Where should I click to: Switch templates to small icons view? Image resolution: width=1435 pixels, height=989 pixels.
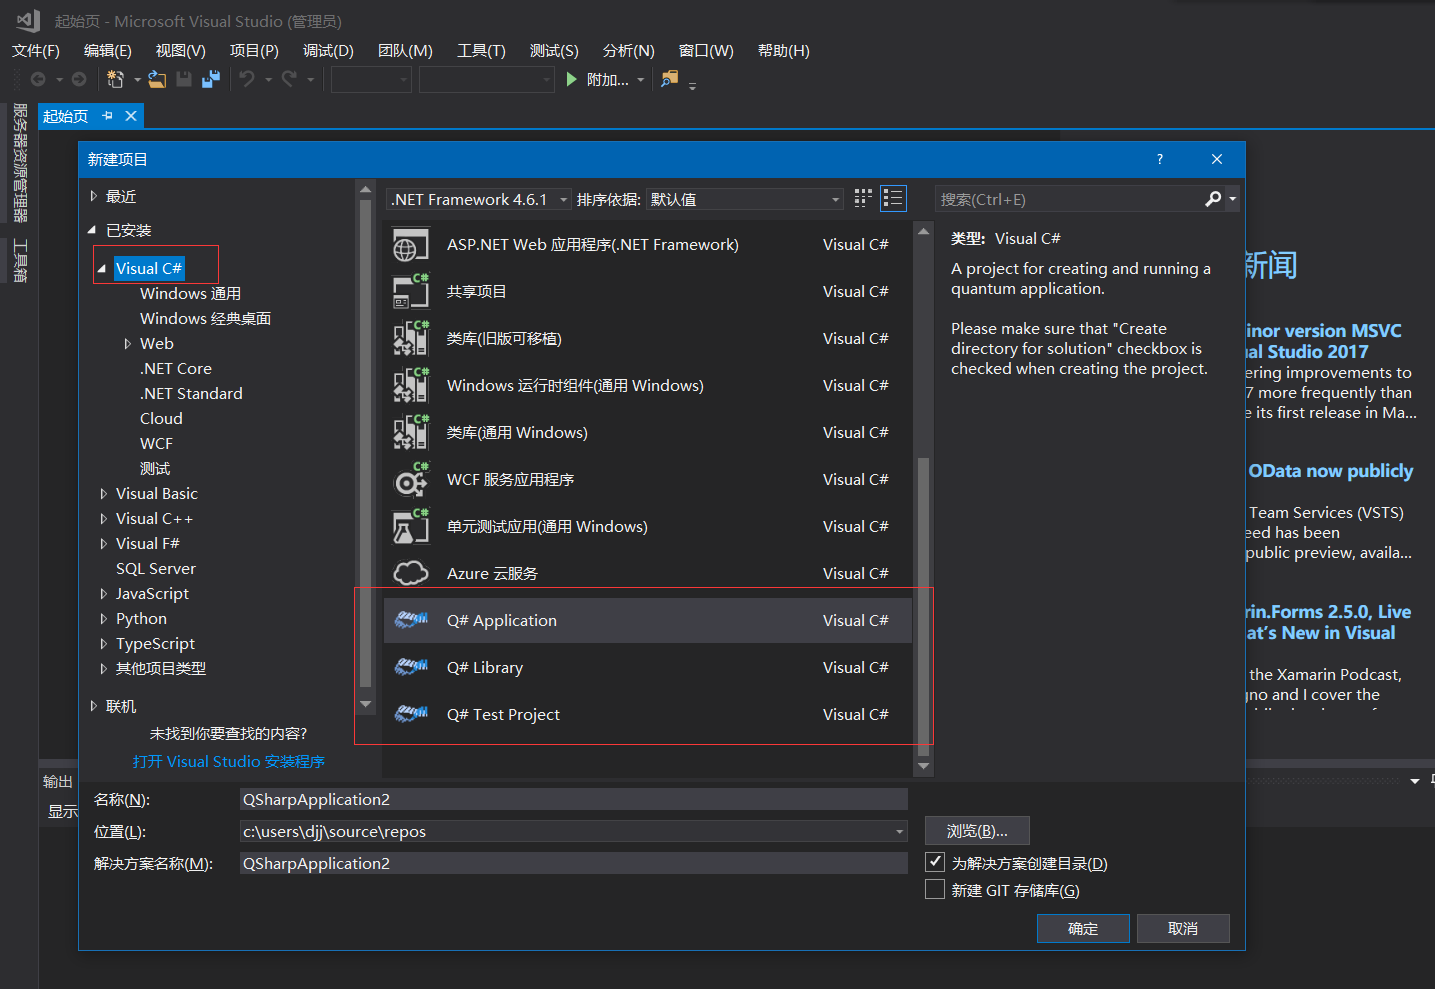pos(863,198)
